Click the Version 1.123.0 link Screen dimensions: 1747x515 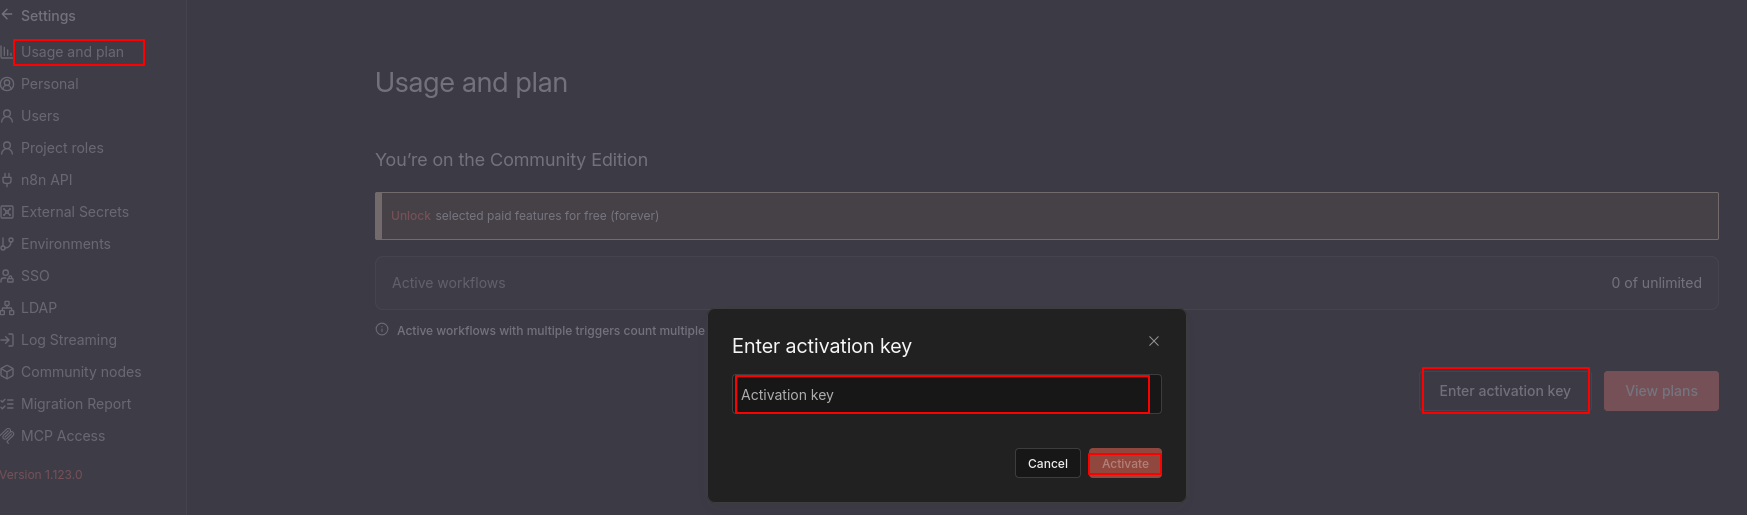click(x=41, y=475)
